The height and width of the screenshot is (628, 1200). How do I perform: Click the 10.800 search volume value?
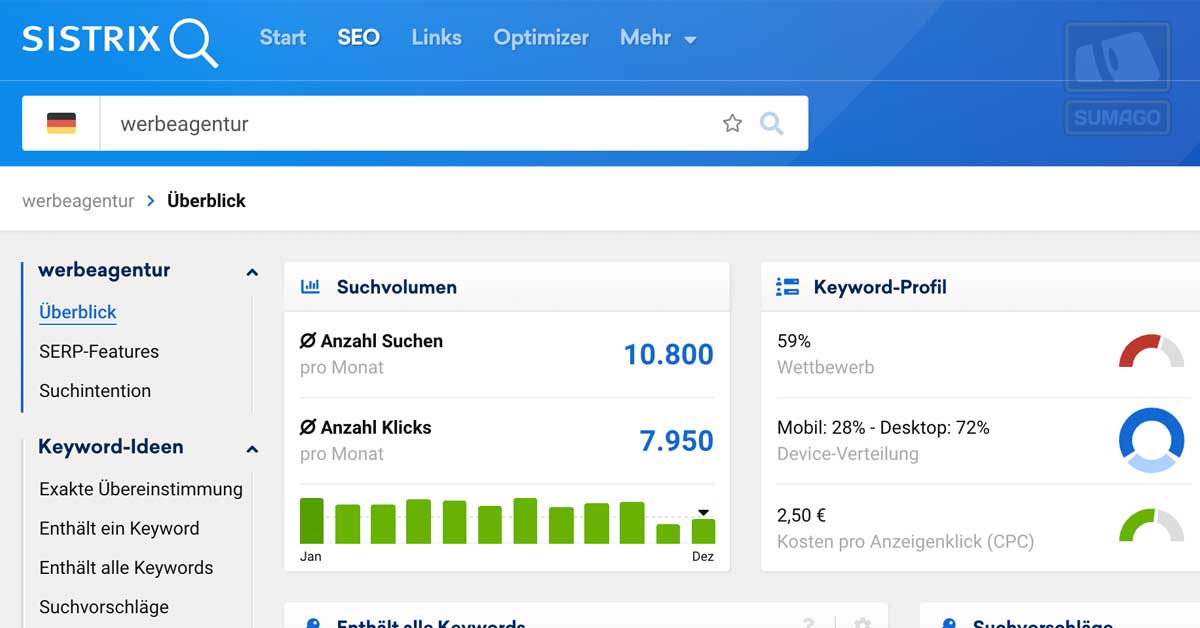click(668, 354)
